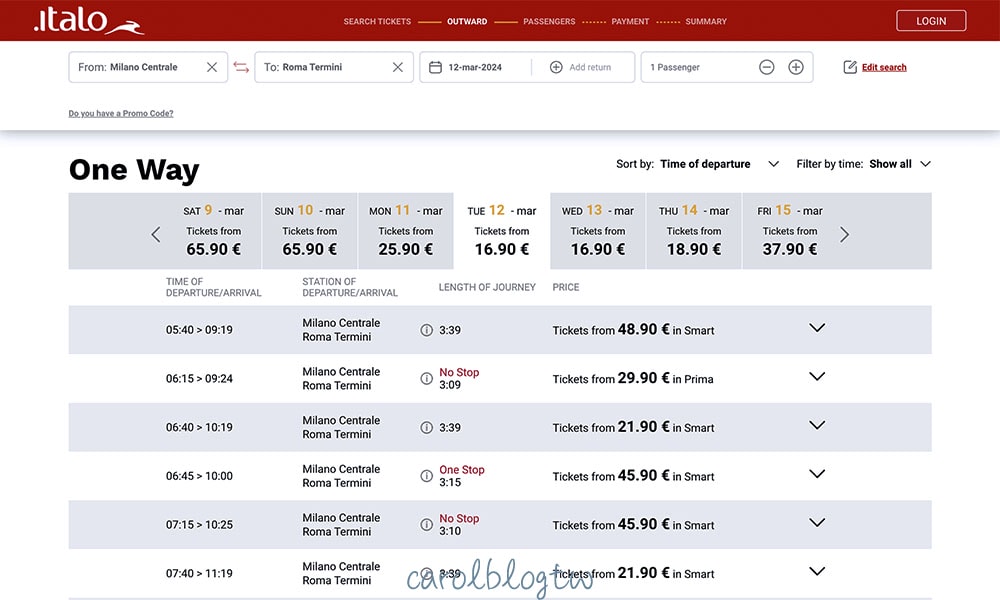Expand the 05:40 > 09:19 train fares
This screenshot has height=600, width=1000.
tap(817, 328)
